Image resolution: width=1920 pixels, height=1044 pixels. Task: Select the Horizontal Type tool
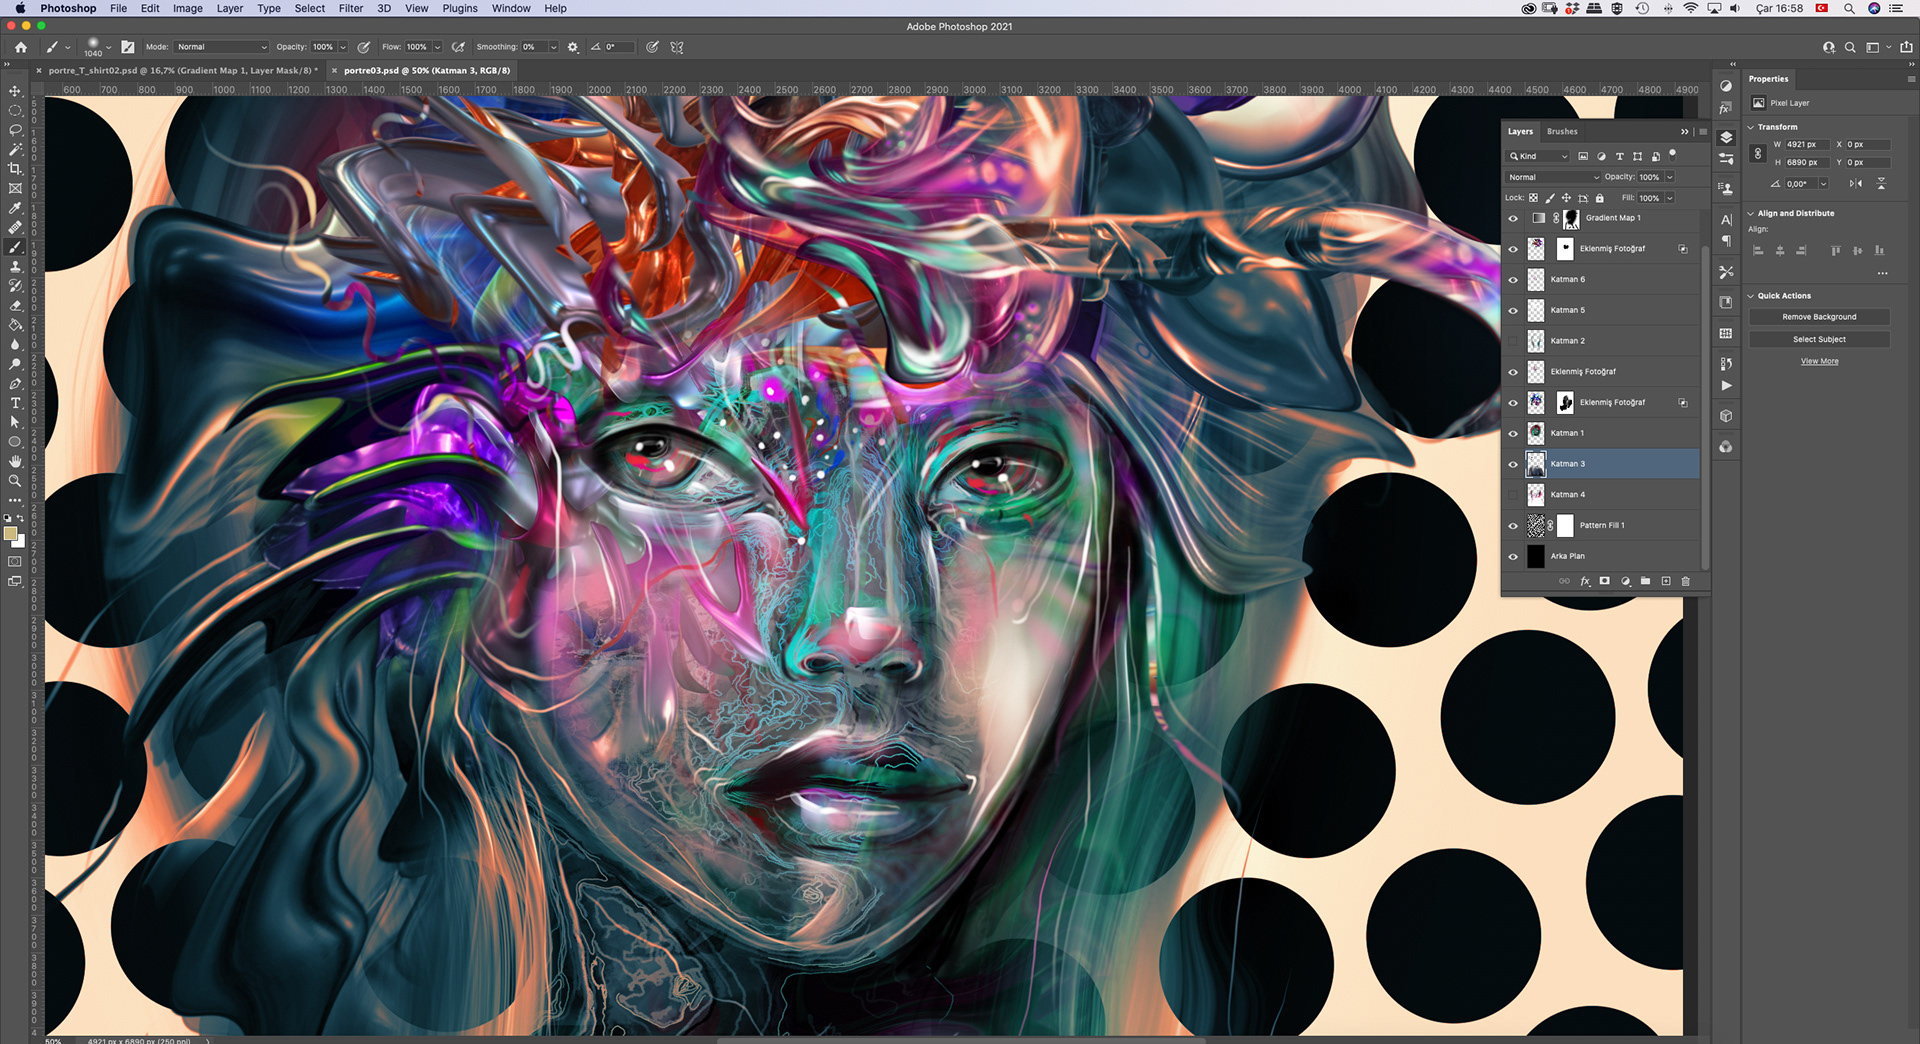point(15,403)
